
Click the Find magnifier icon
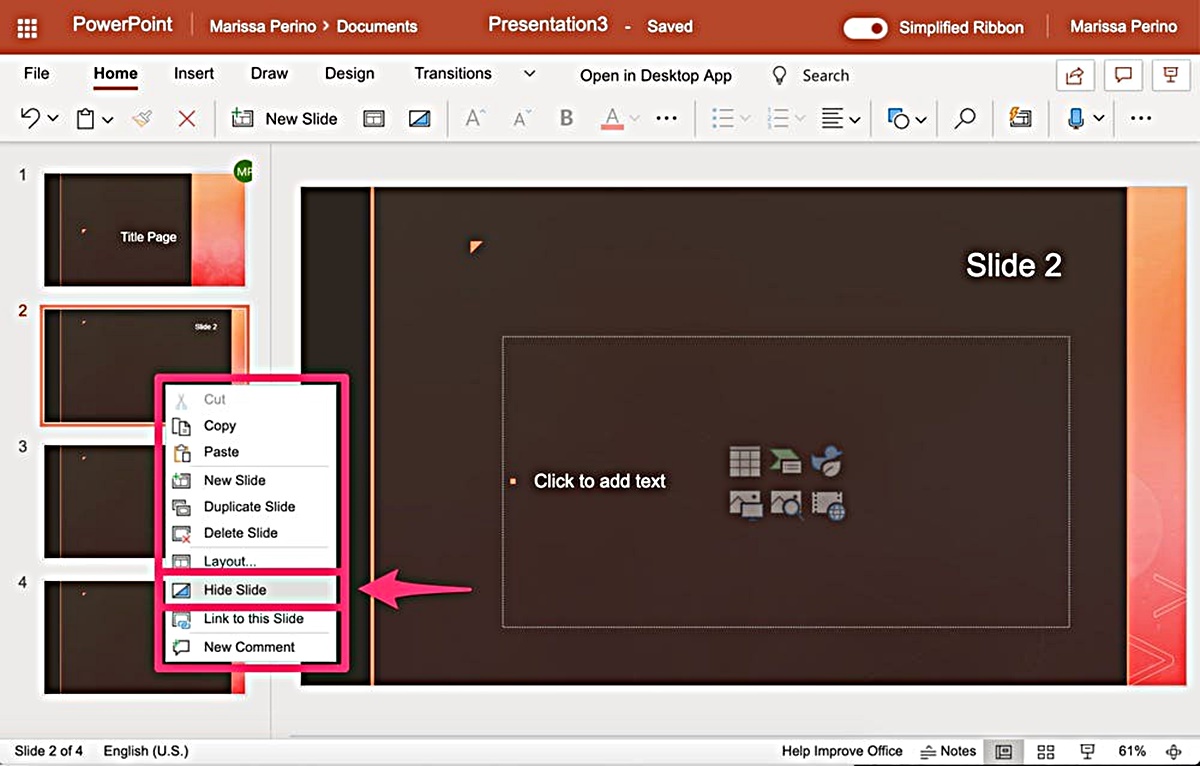[x=964, y=118]
